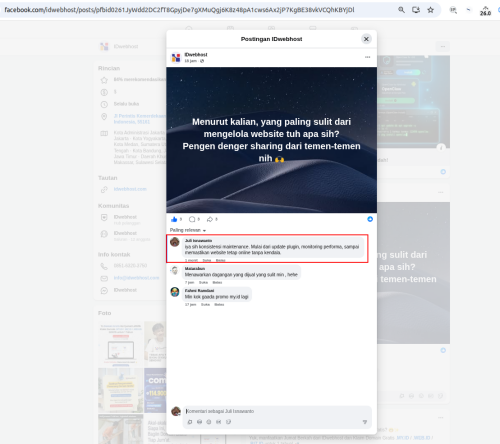The image size is (500, 444).
Task: Click the avatar of the dagangan comment author
Action: (175, 270)
